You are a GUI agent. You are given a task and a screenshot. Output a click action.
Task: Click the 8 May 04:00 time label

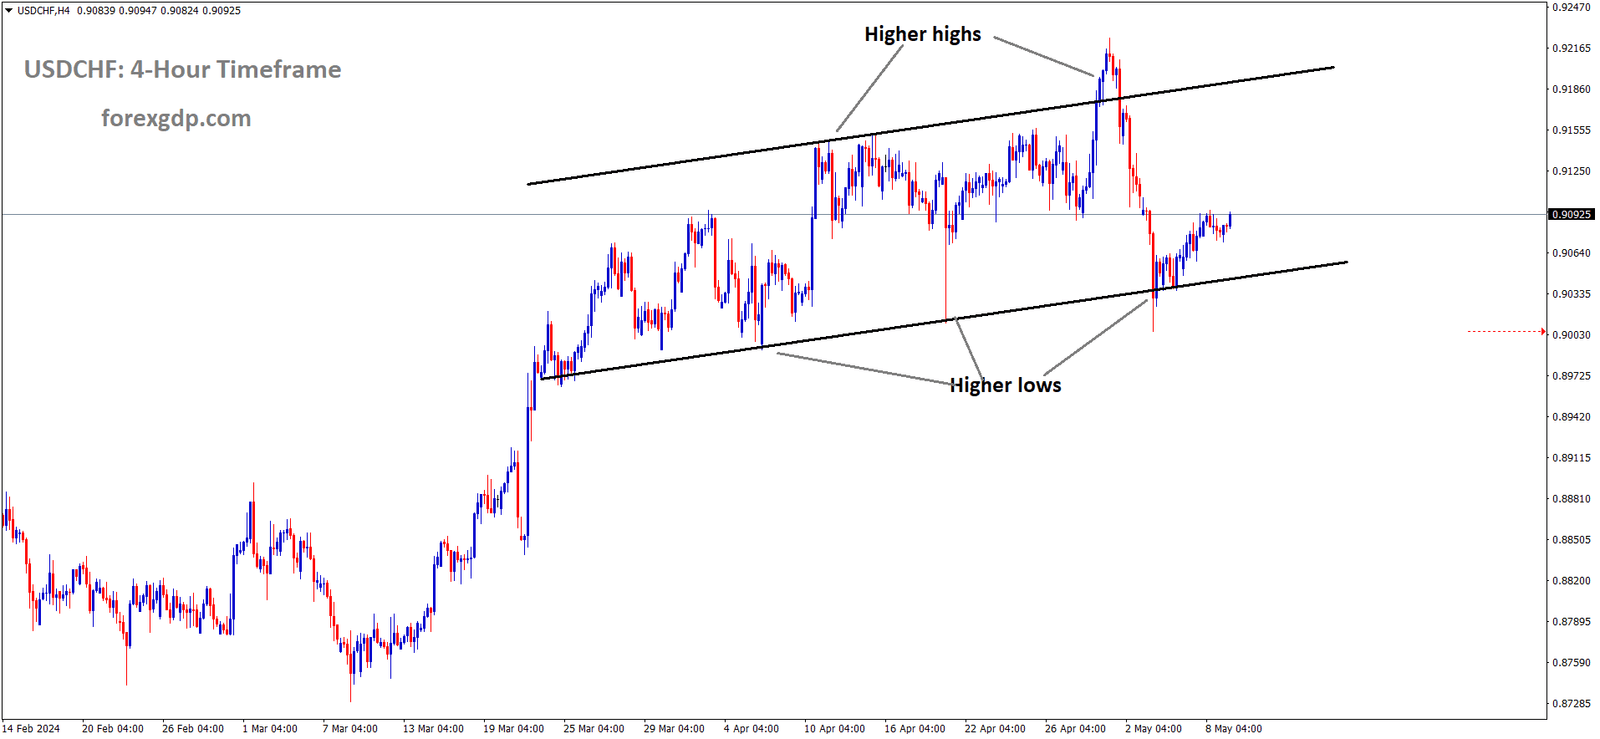(x=1233, y=729)
